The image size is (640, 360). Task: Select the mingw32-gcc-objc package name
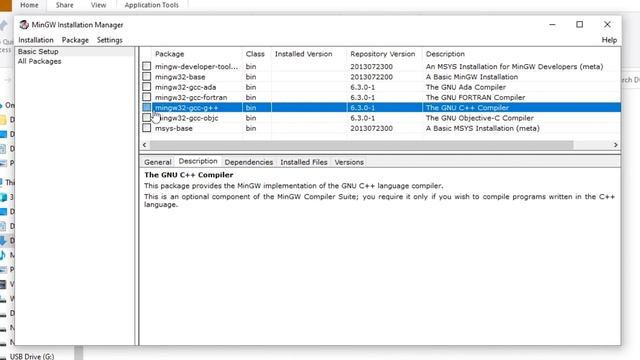tap(187, 118)
